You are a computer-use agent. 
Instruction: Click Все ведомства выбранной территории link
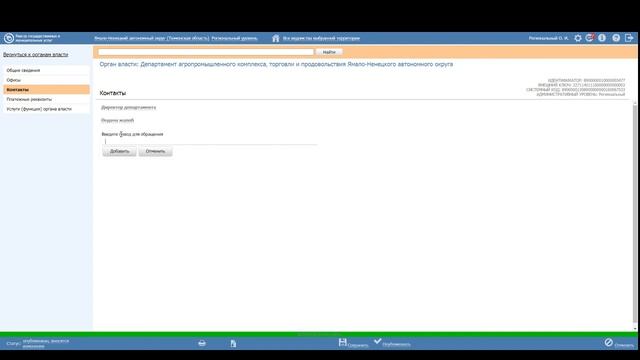coord(321,38)
